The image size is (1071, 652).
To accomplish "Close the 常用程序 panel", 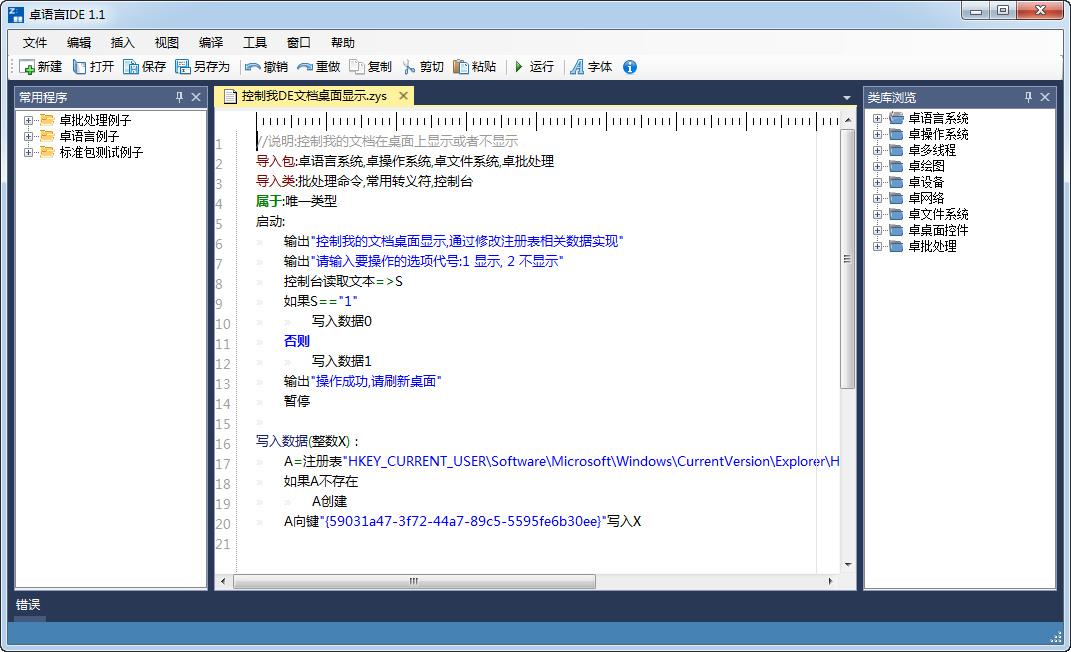I will tap(196, 97).
